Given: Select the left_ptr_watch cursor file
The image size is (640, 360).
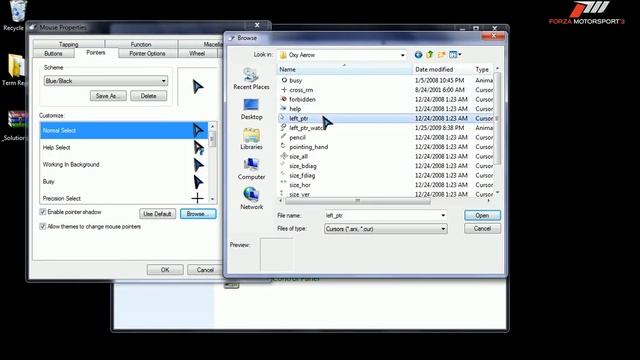Looking at the screenshot, I should [306, 128].
